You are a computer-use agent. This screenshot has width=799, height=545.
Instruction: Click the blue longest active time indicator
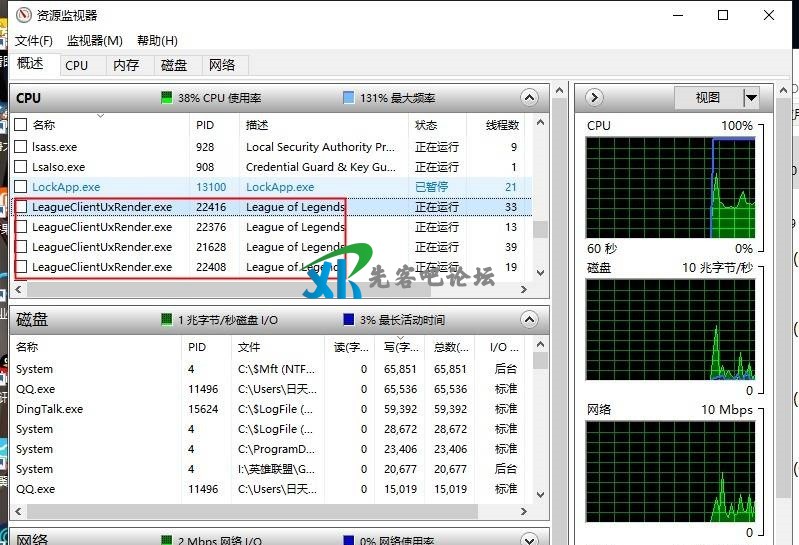point(348,320)
